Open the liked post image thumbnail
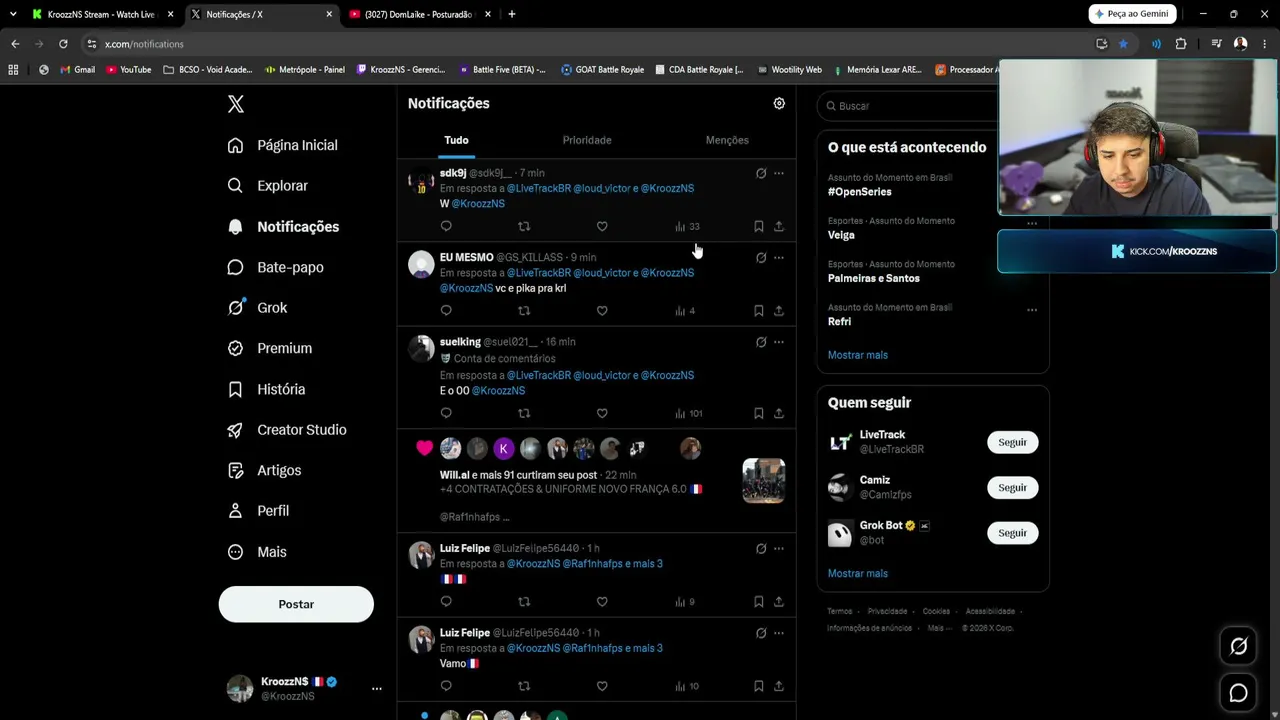This screenshot has height=720, width=1280. click(x=764, y=481)
